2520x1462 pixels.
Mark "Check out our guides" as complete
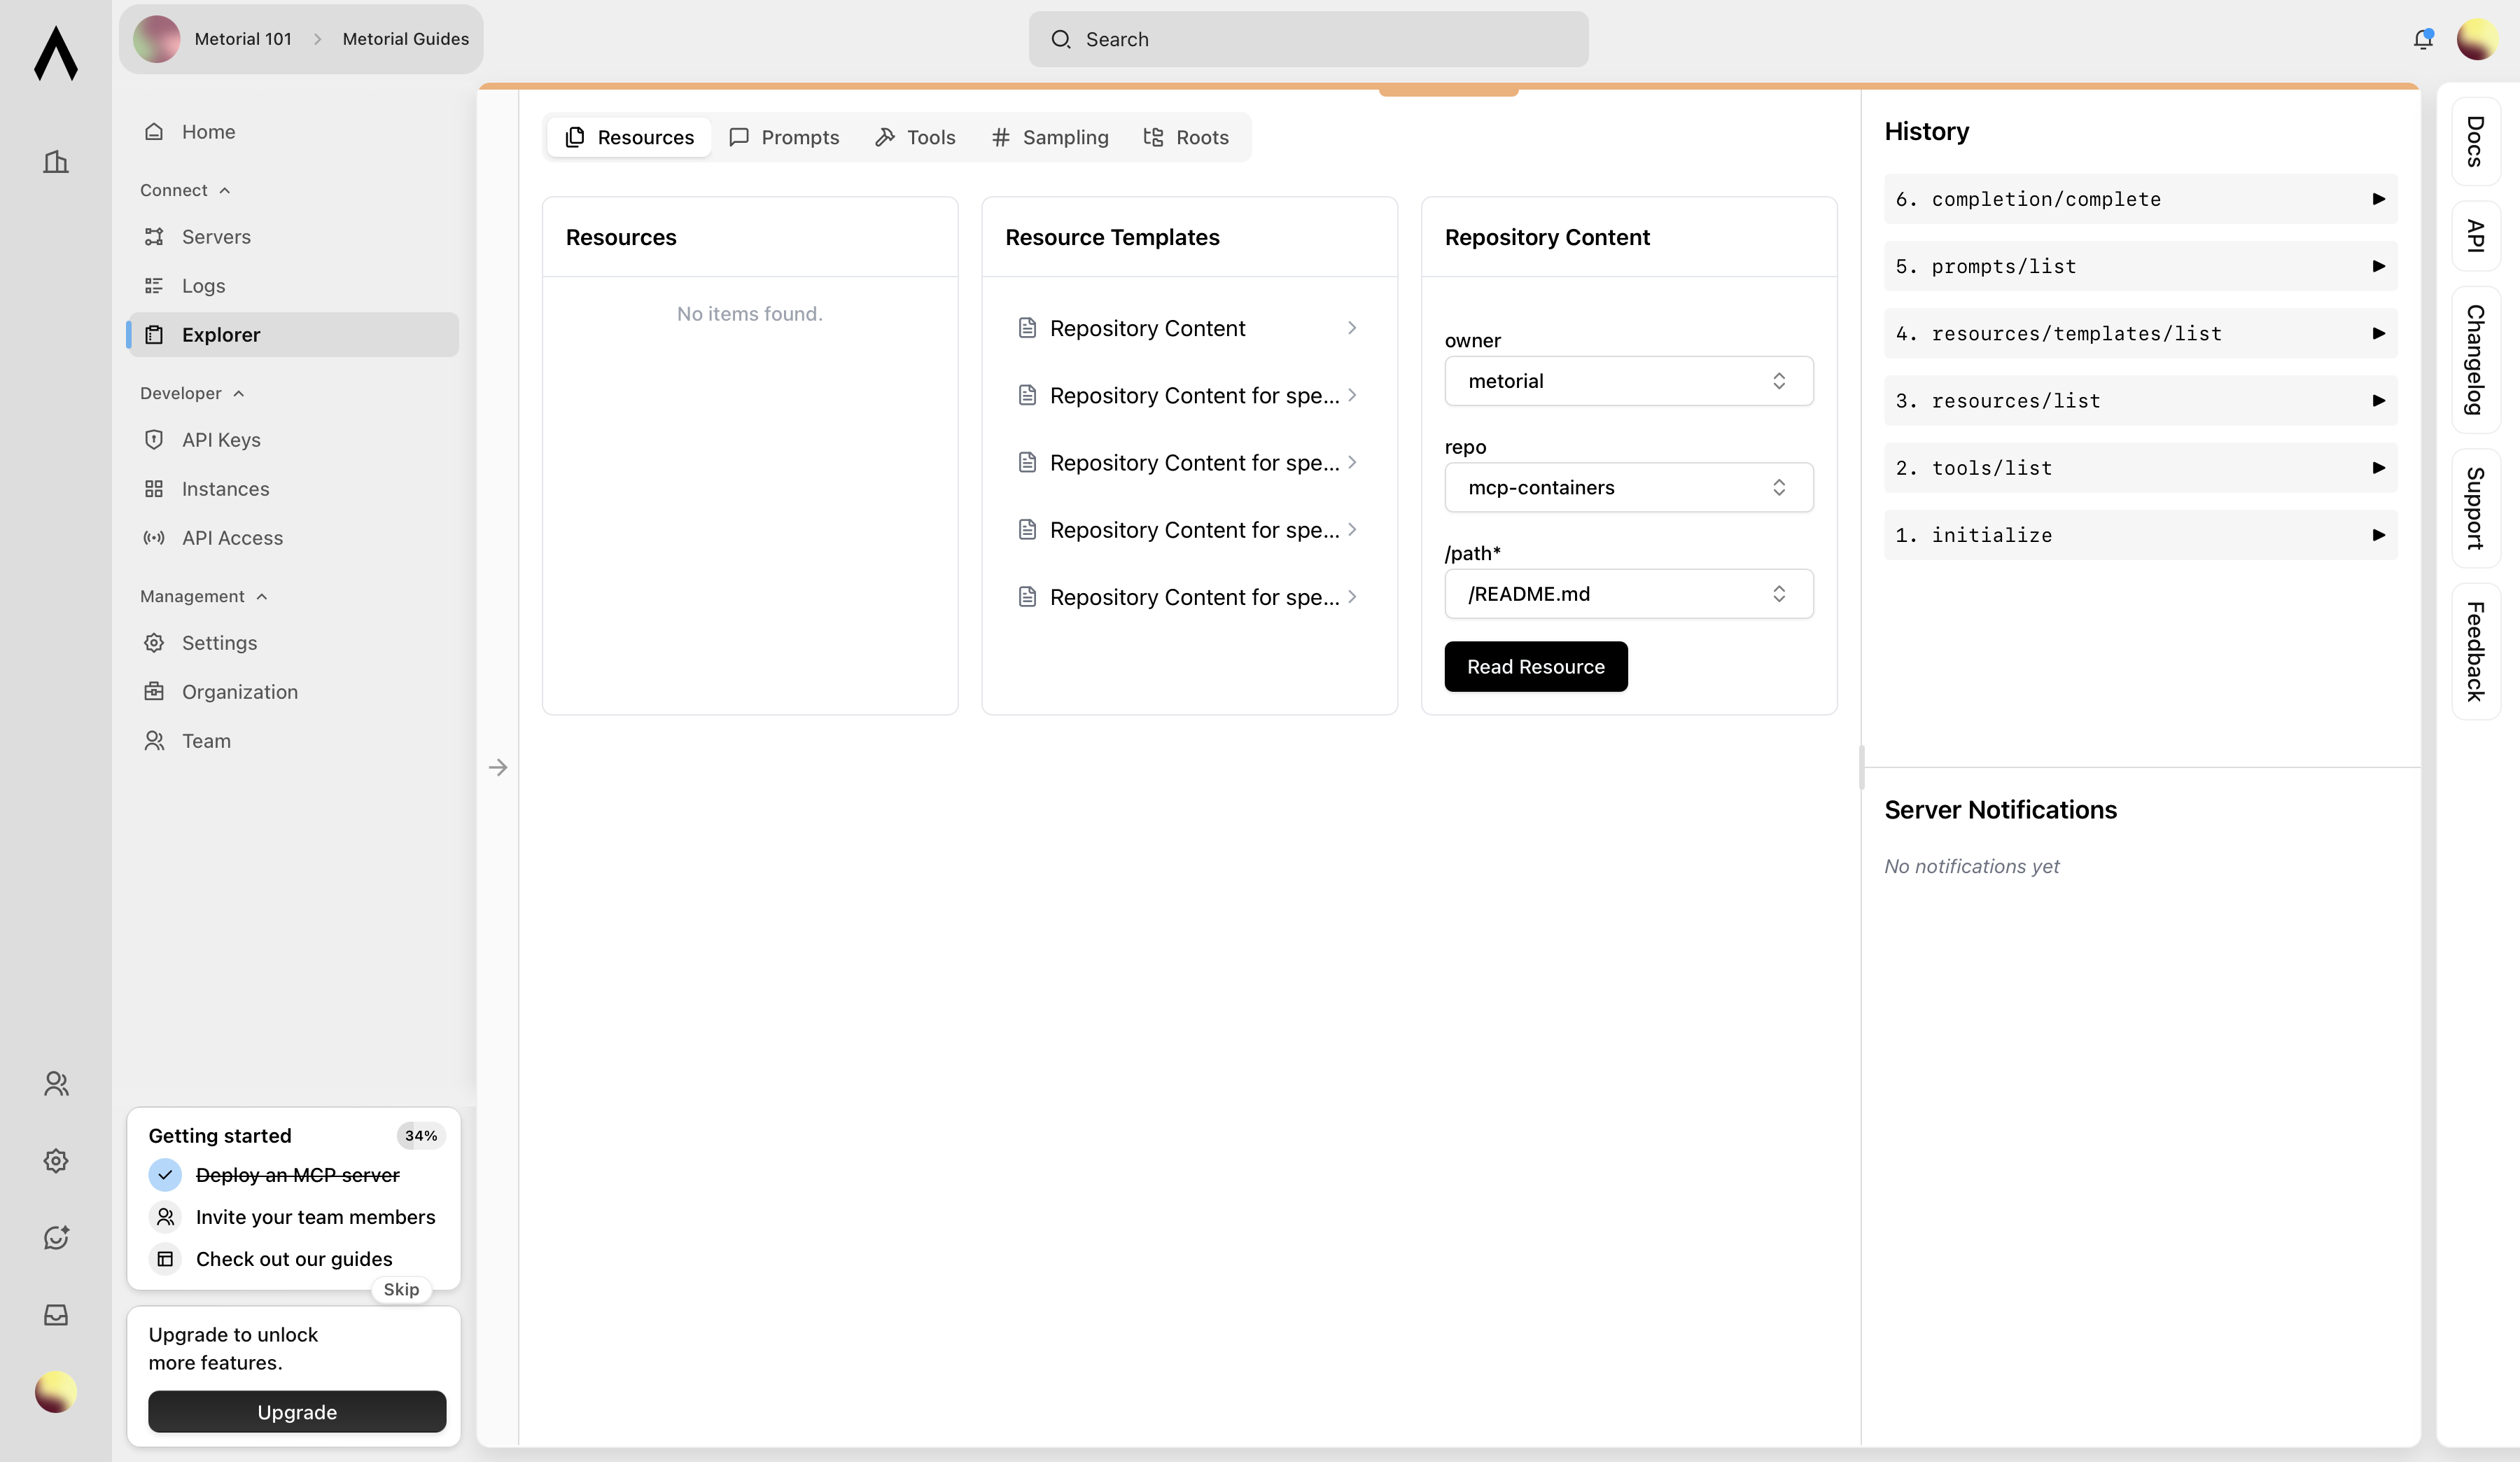(166, 1259)
